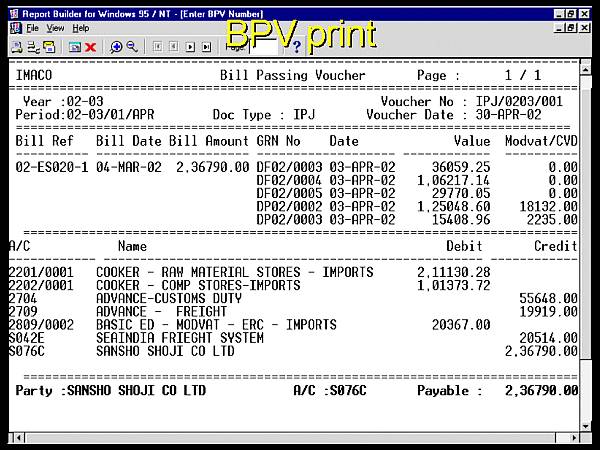Open the File menu

point(33,28)
